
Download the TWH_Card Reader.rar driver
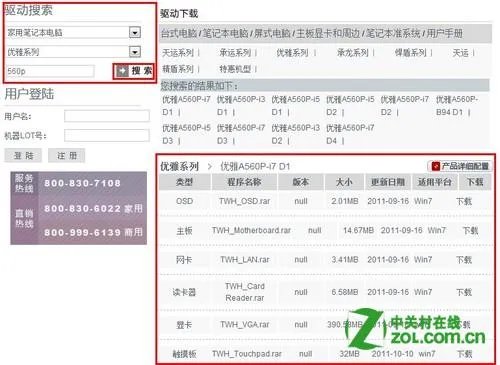(x=464, y=292)
